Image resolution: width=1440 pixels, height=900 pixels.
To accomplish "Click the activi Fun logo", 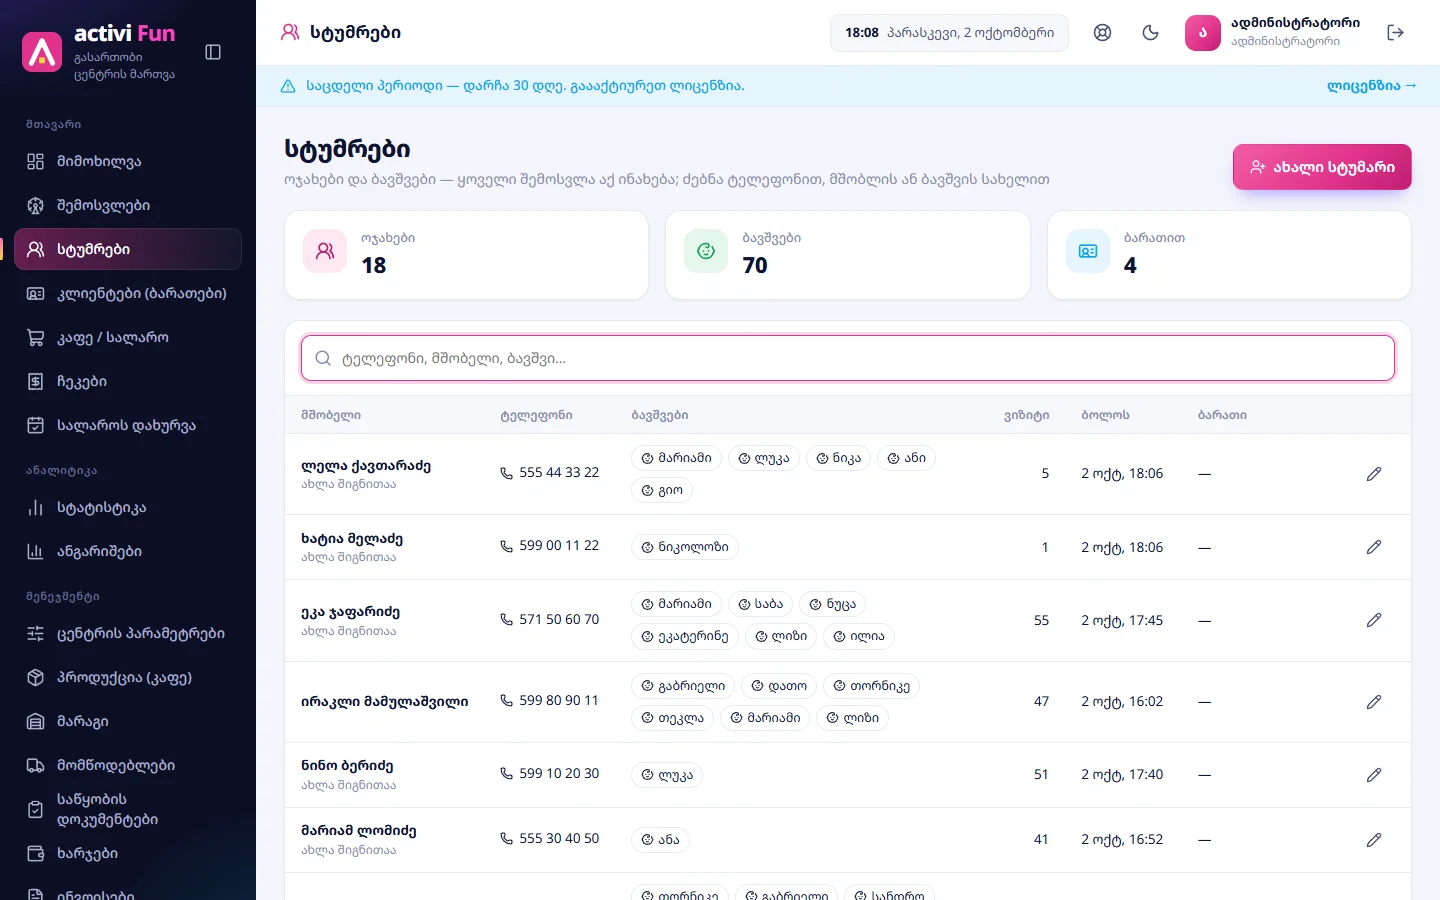I will 42,52.
